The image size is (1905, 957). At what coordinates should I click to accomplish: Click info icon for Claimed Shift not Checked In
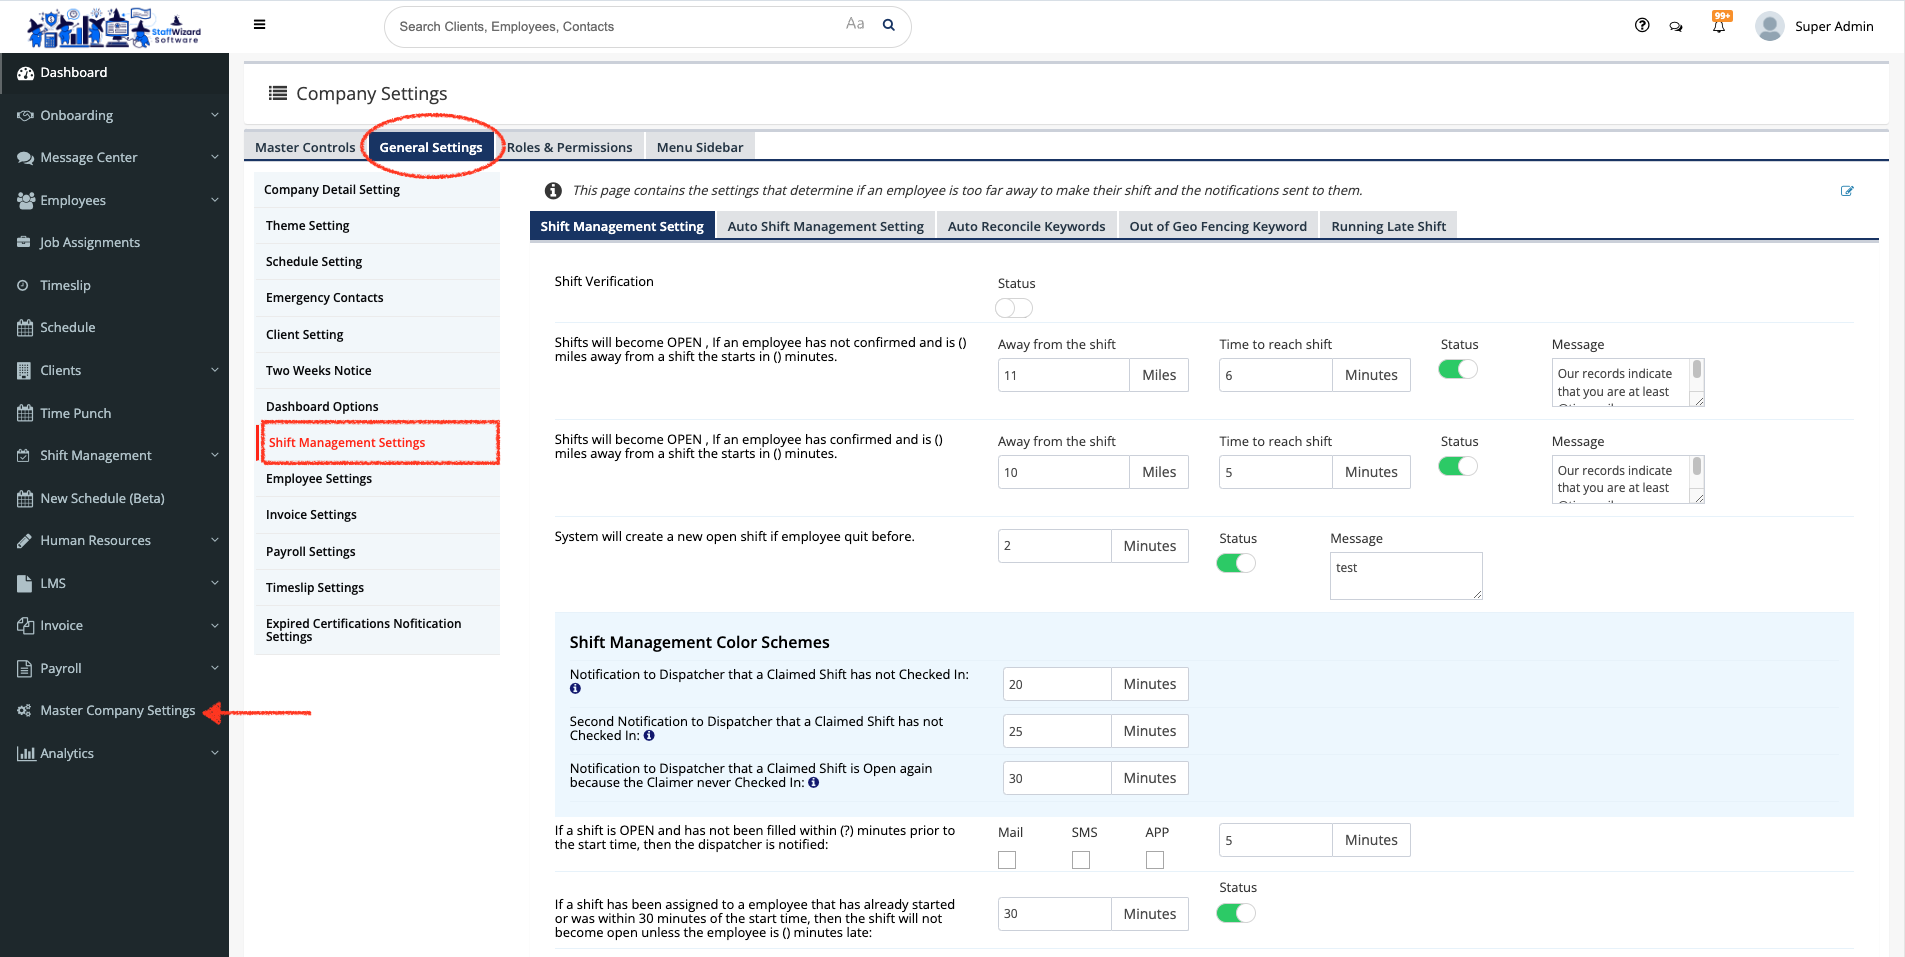(575, 689)
